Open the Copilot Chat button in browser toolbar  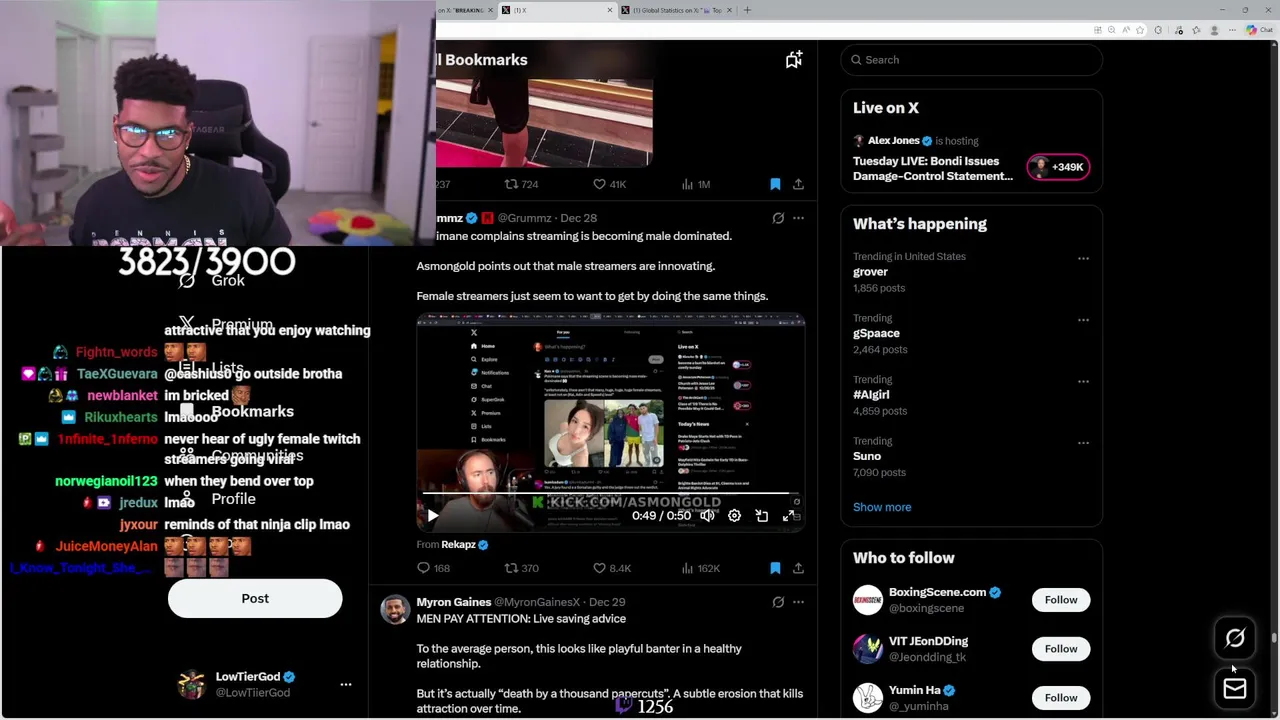tap(1259, 30)
